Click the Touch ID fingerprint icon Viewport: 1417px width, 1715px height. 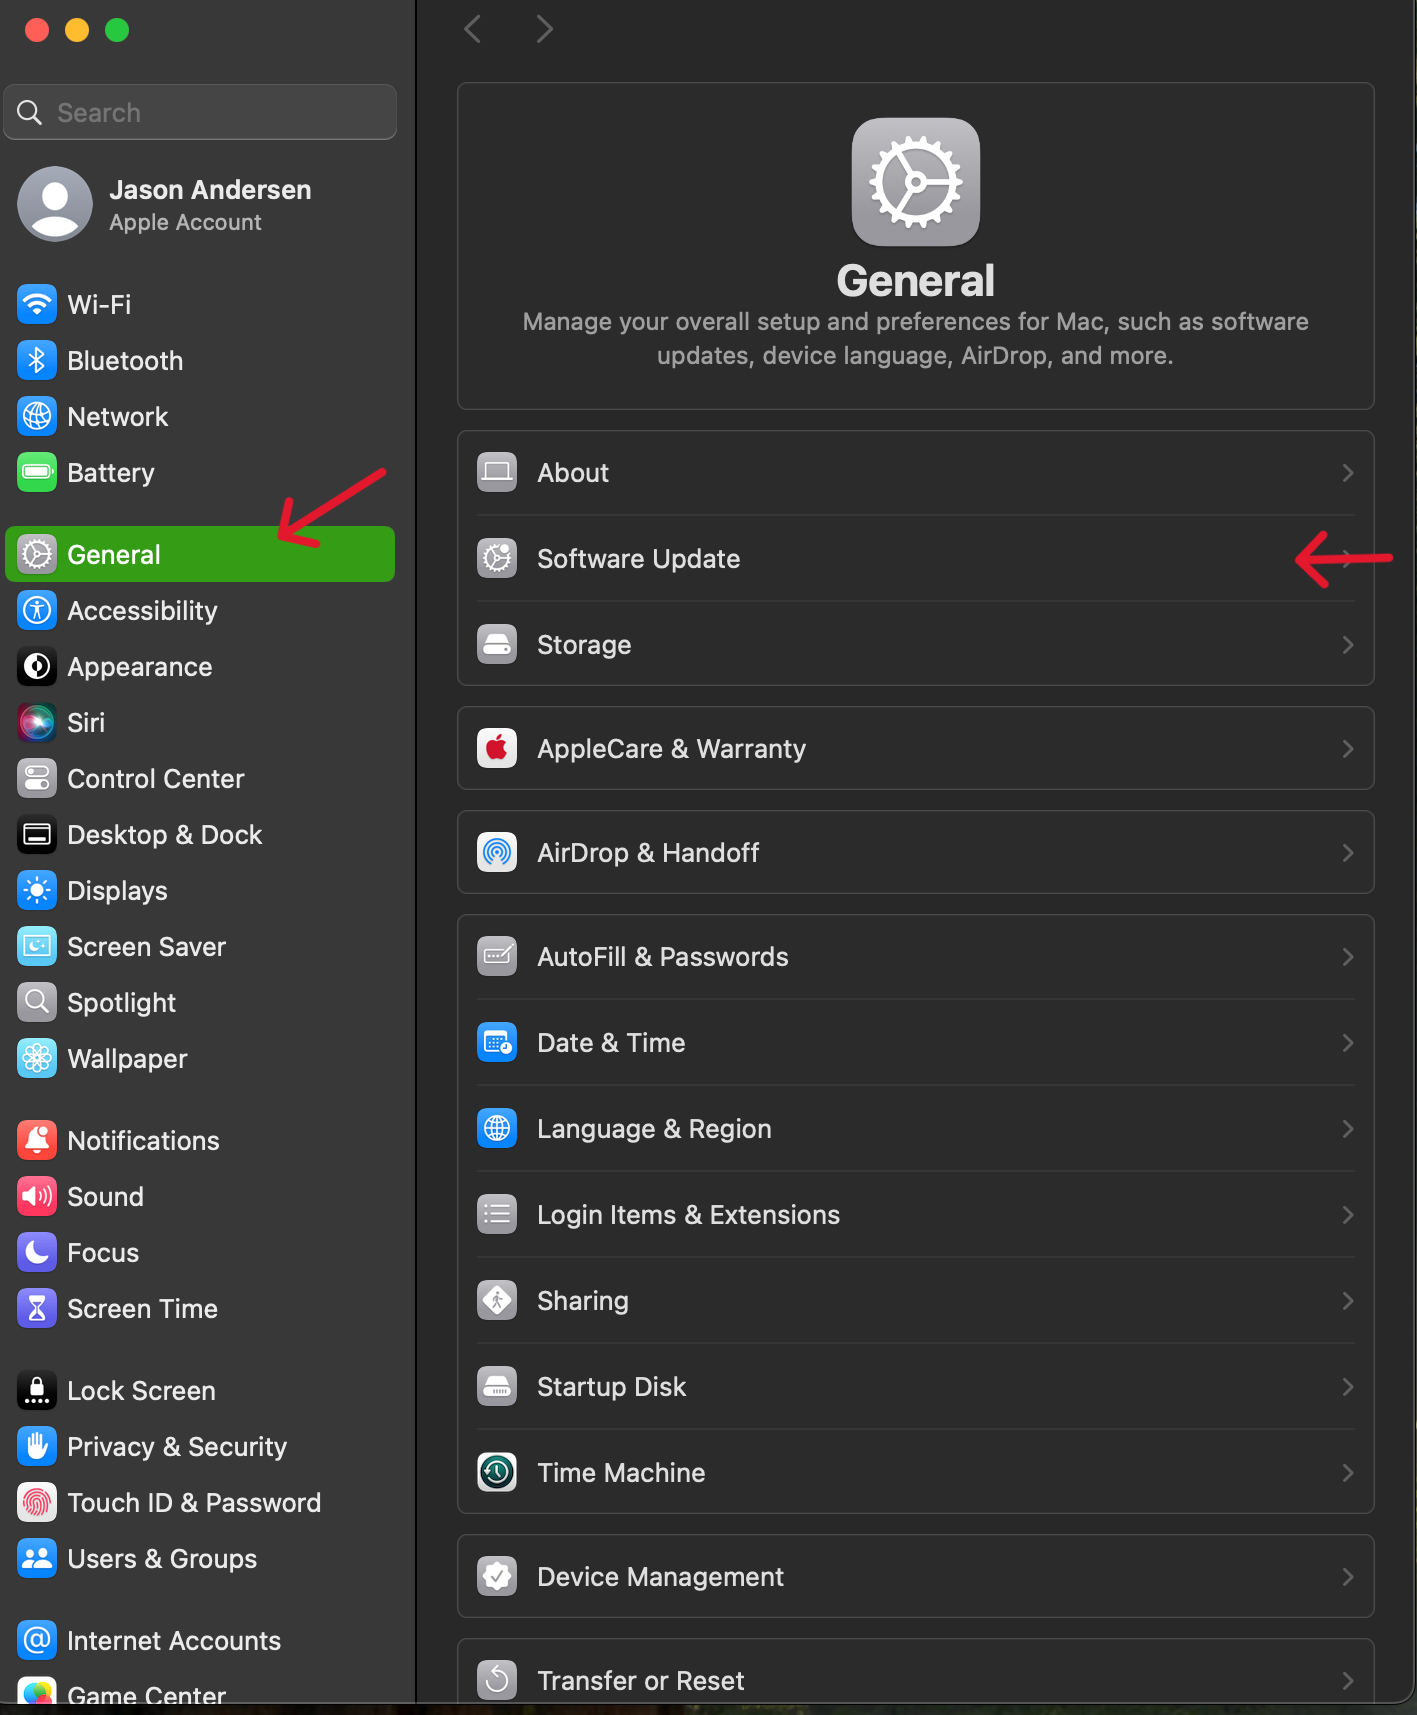(x=37, y=1502)
